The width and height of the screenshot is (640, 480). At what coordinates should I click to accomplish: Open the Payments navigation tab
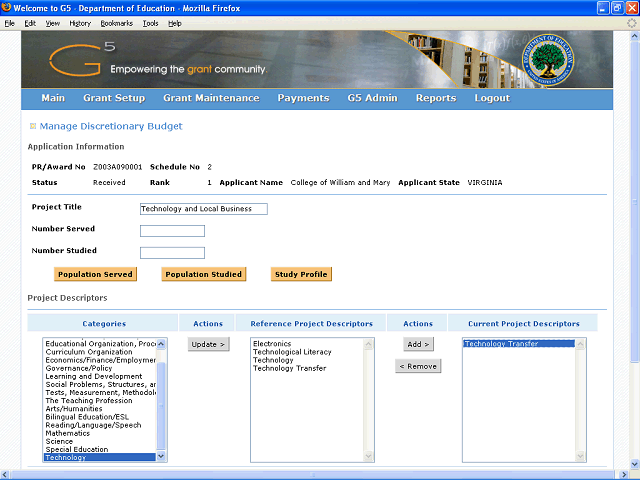pyautogui.click(x=303, y=98)
